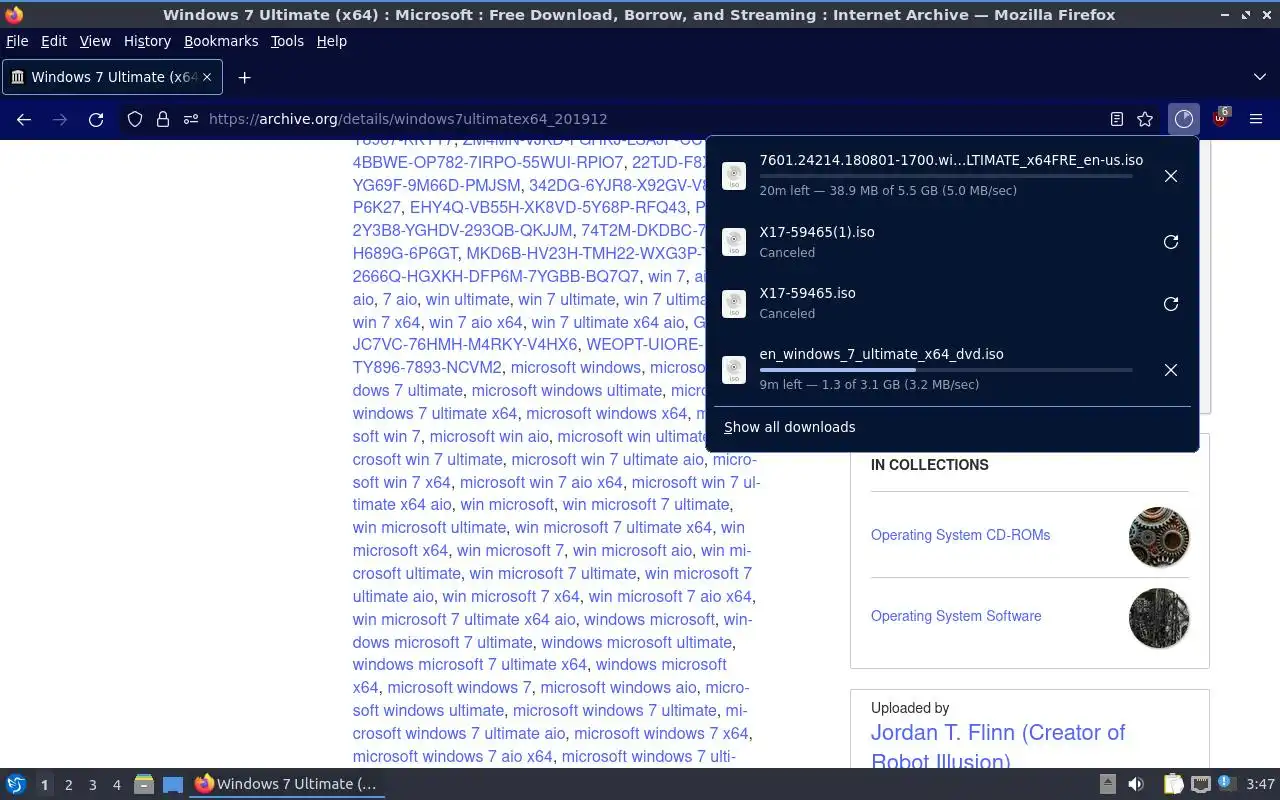Open the removable media eject tray icon
Viewport: 1280px width, 800px height.
tap(1108, 784)
